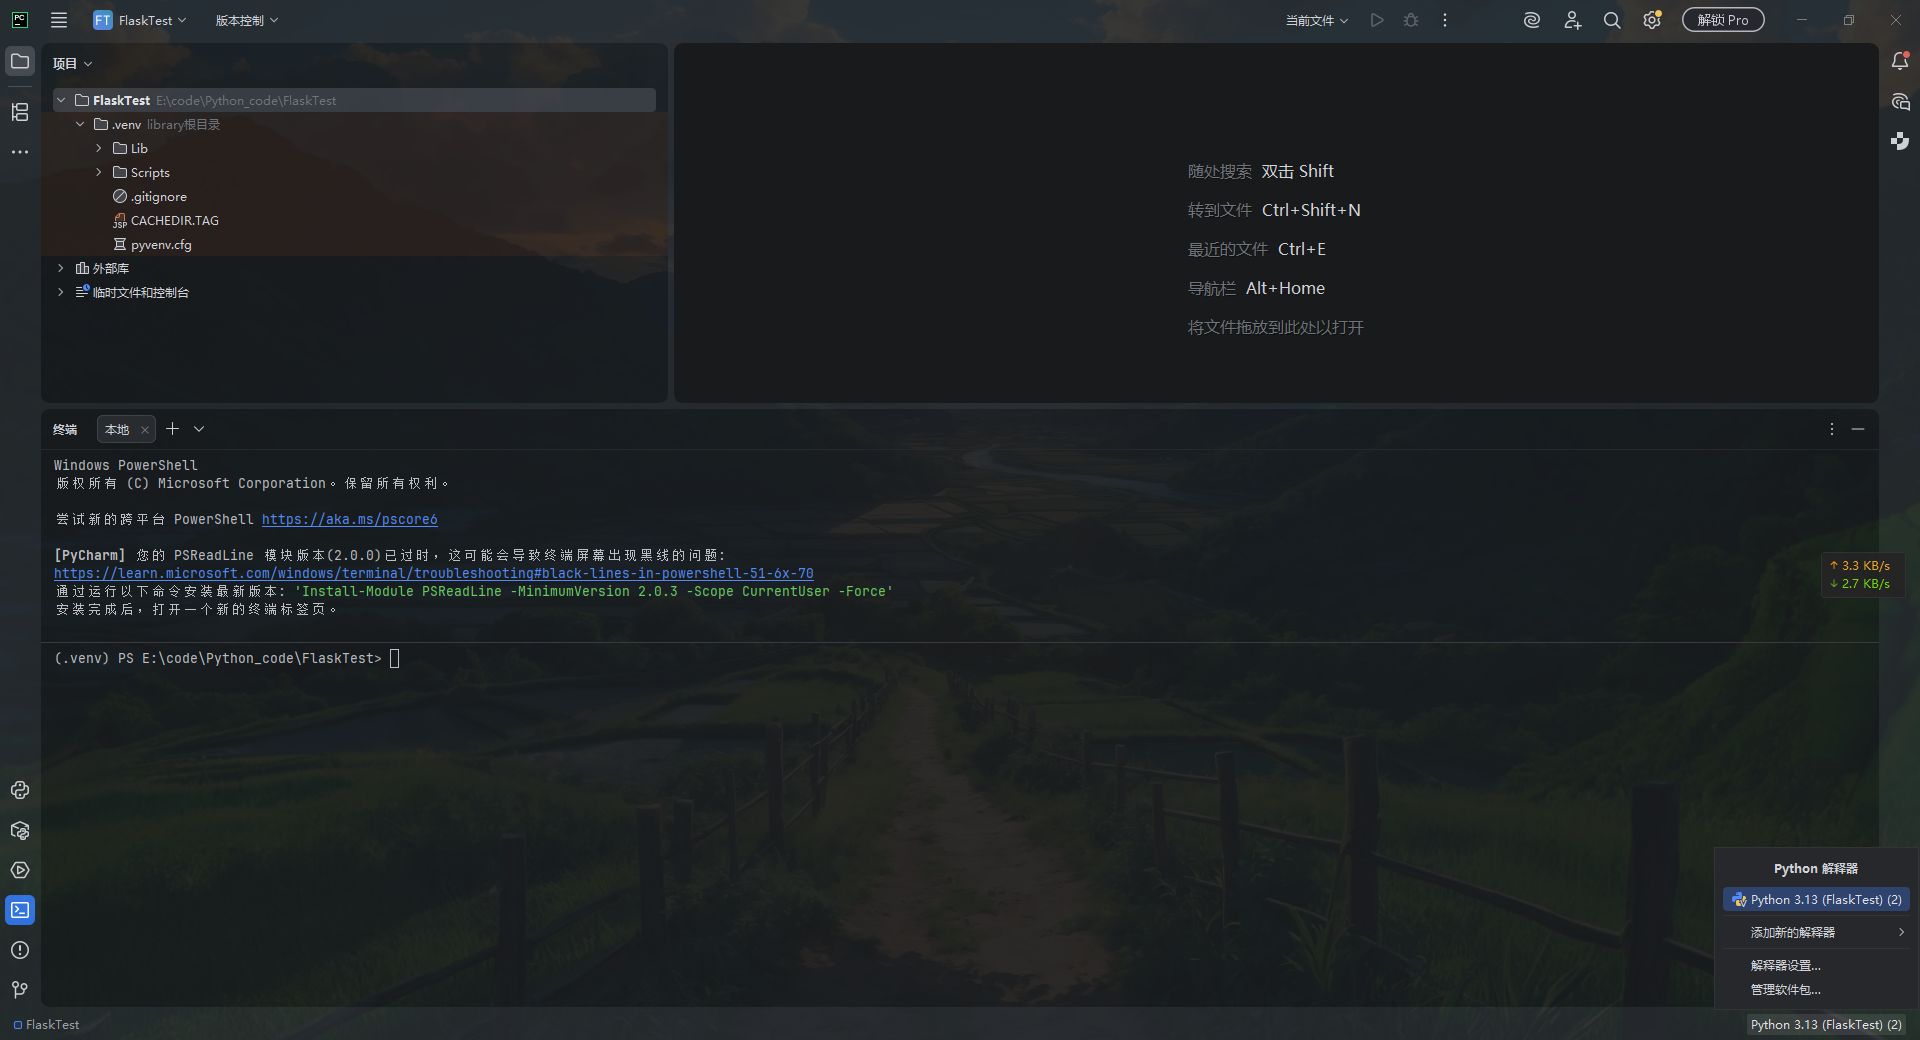Image resolution: width=1920 pixels, height=1040 pixels.
Task: Open AI Chat tool window
Action: 1900,102
